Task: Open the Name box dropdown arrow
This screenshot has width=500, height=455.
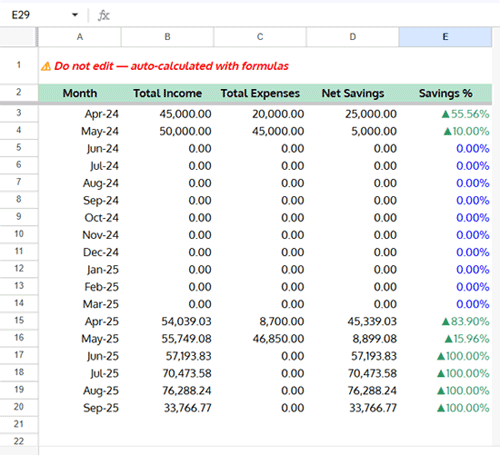Action: coord(75,15)
